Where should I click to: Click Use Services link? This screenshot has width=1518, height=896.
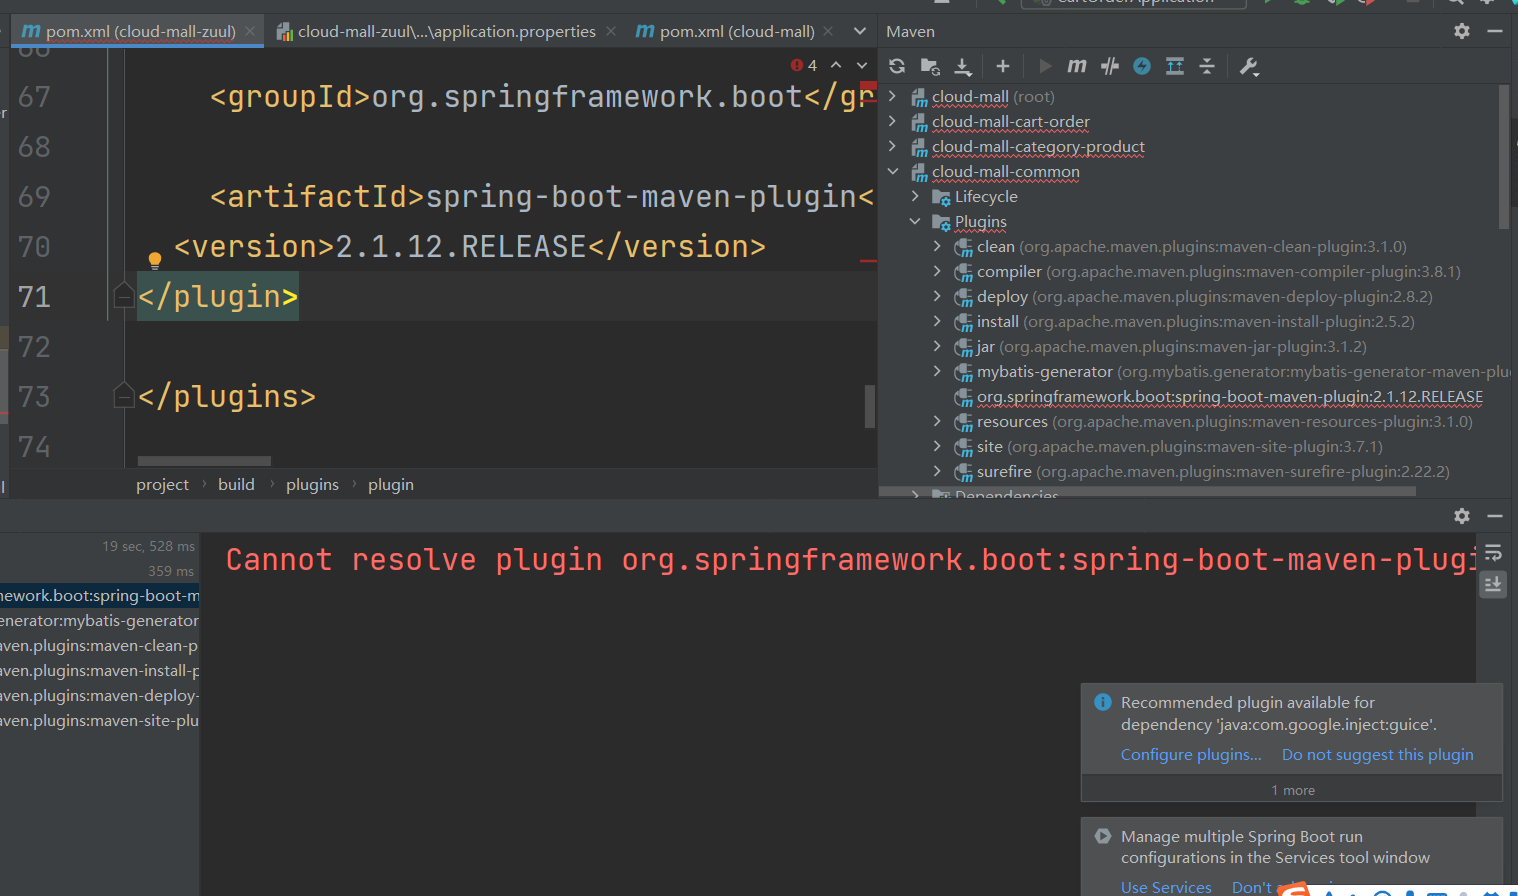[1166, 887]
